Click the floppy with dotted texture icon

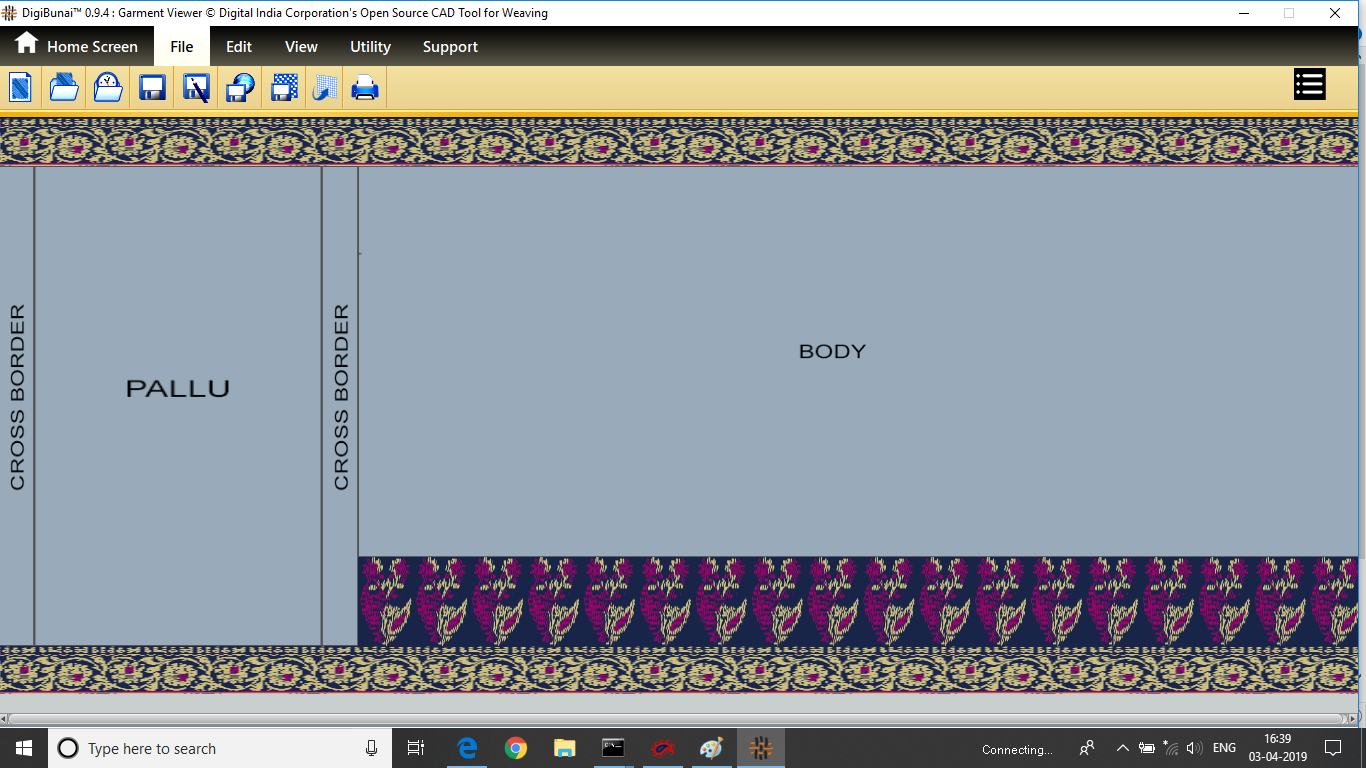click(284, 88)
